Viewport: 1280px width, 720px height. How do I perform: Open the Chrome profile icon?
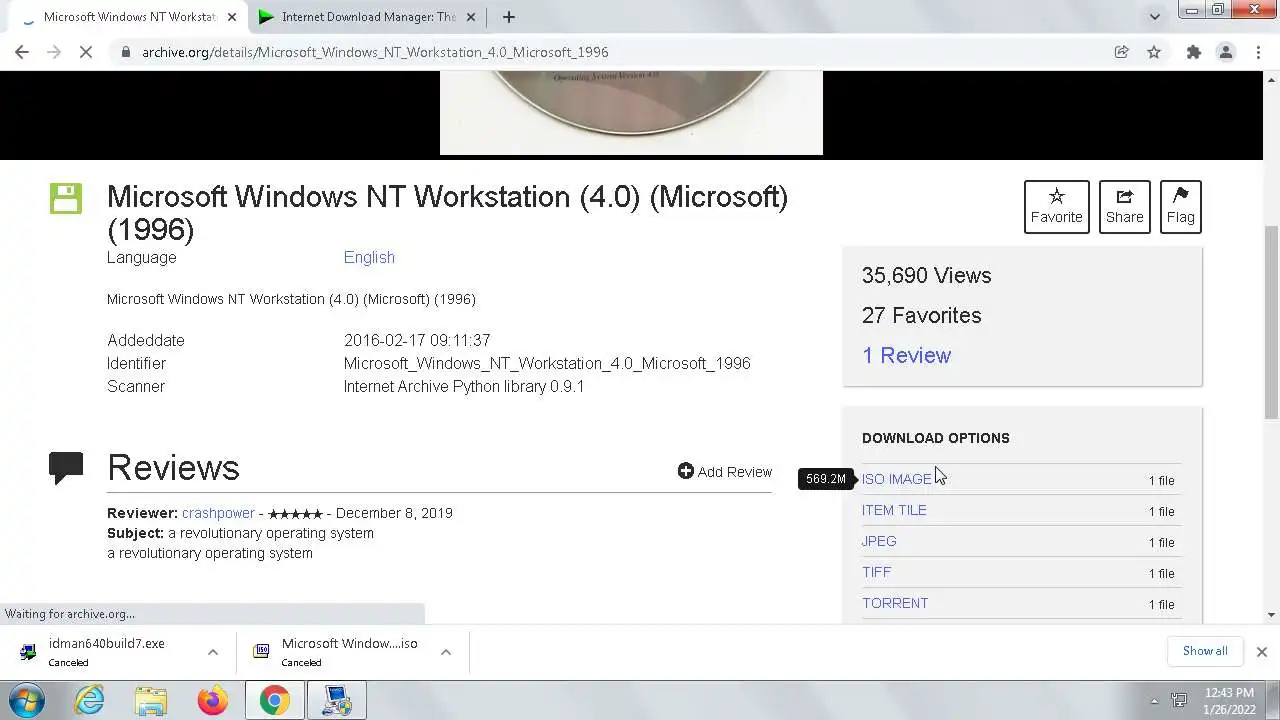pos(1225,52)
